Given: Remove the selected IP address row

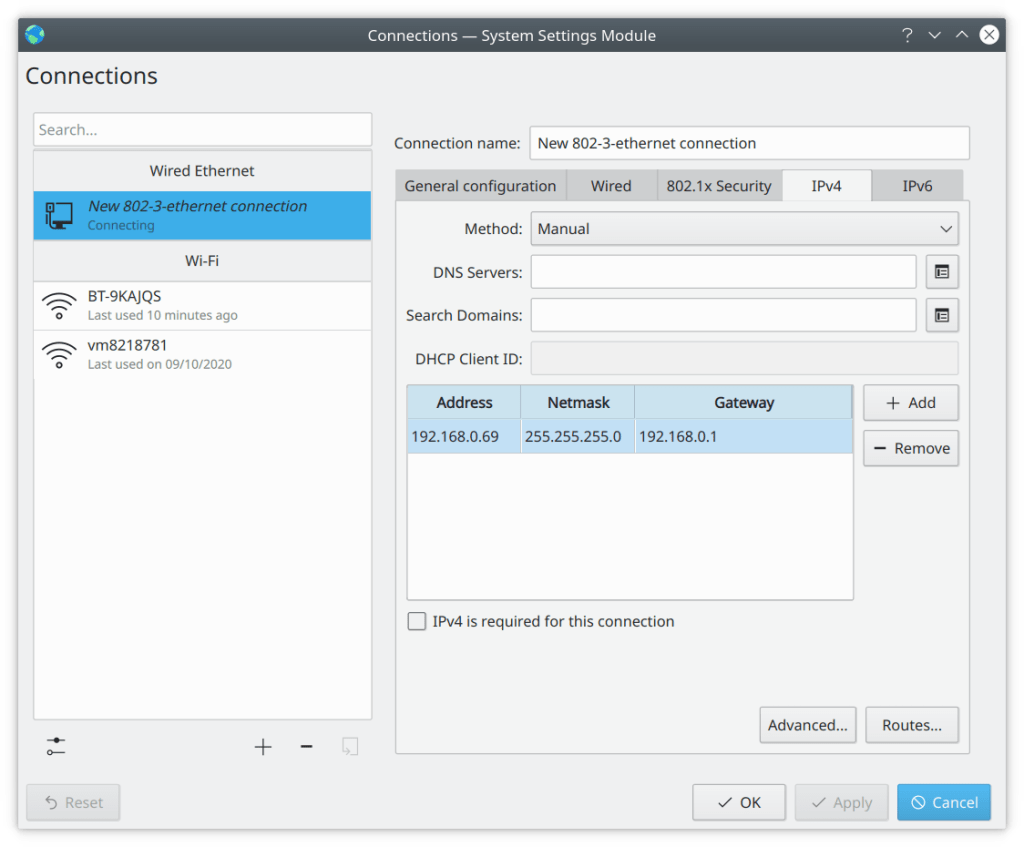Looking at the screenshot, I should click(911, 448).
